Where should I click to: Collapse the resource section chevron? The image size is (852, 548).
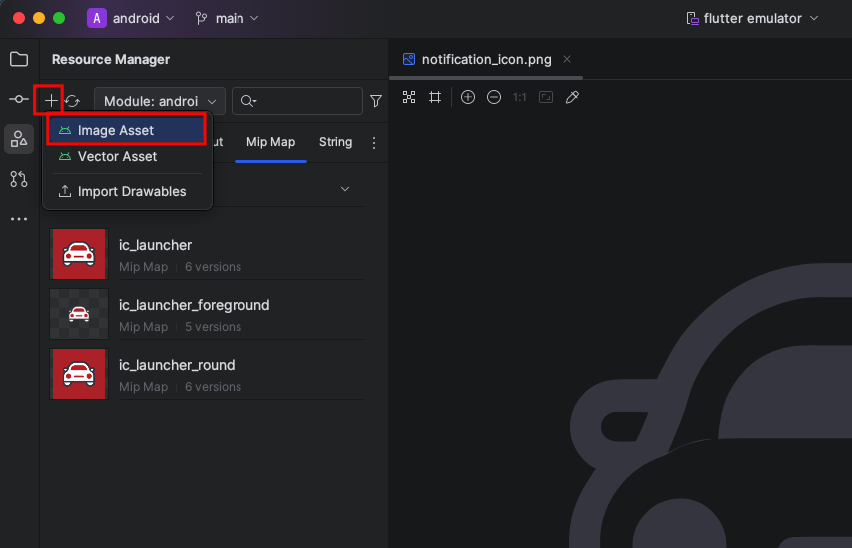(x=344, y=189)
